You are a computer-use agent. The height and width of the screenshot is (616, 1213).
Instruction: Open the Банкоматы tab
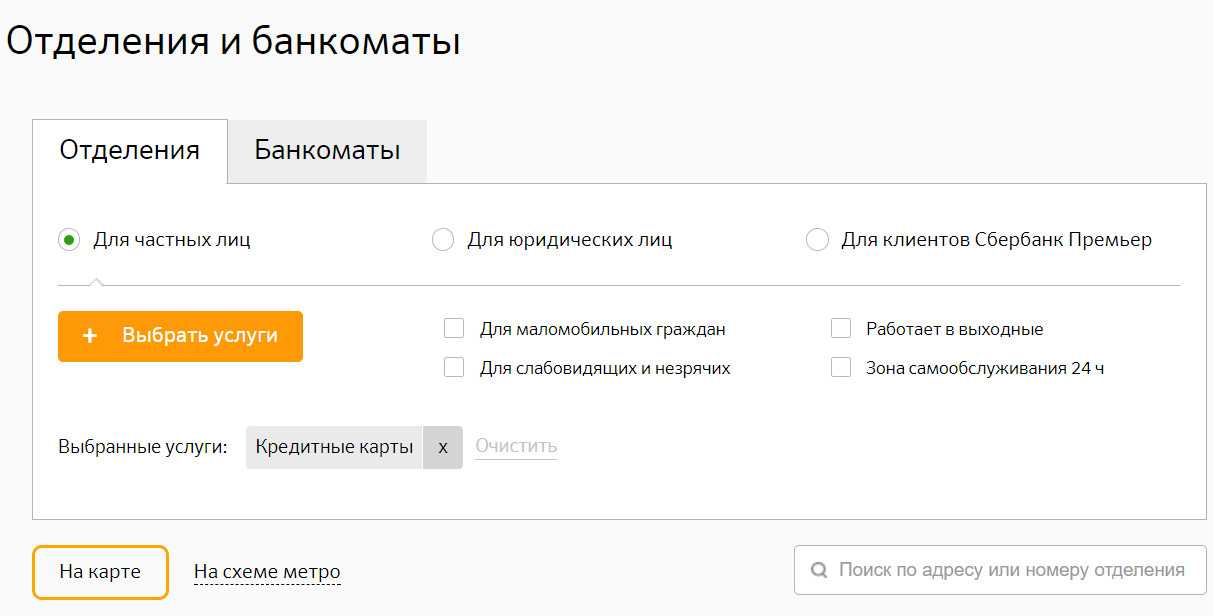[327, 151]
